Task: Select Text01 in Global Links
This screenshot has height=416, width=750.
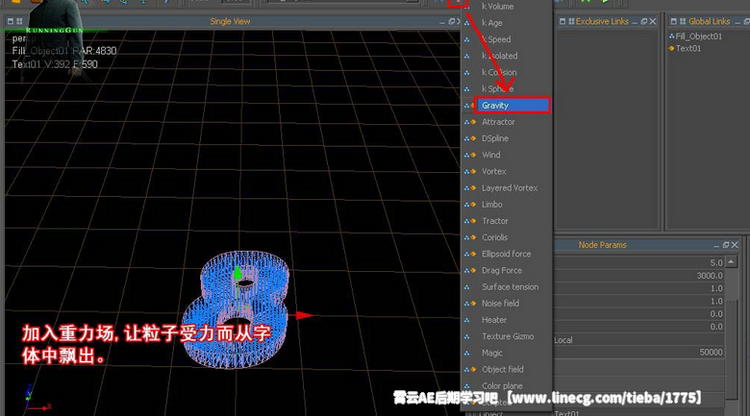Action: coord(688,48)
